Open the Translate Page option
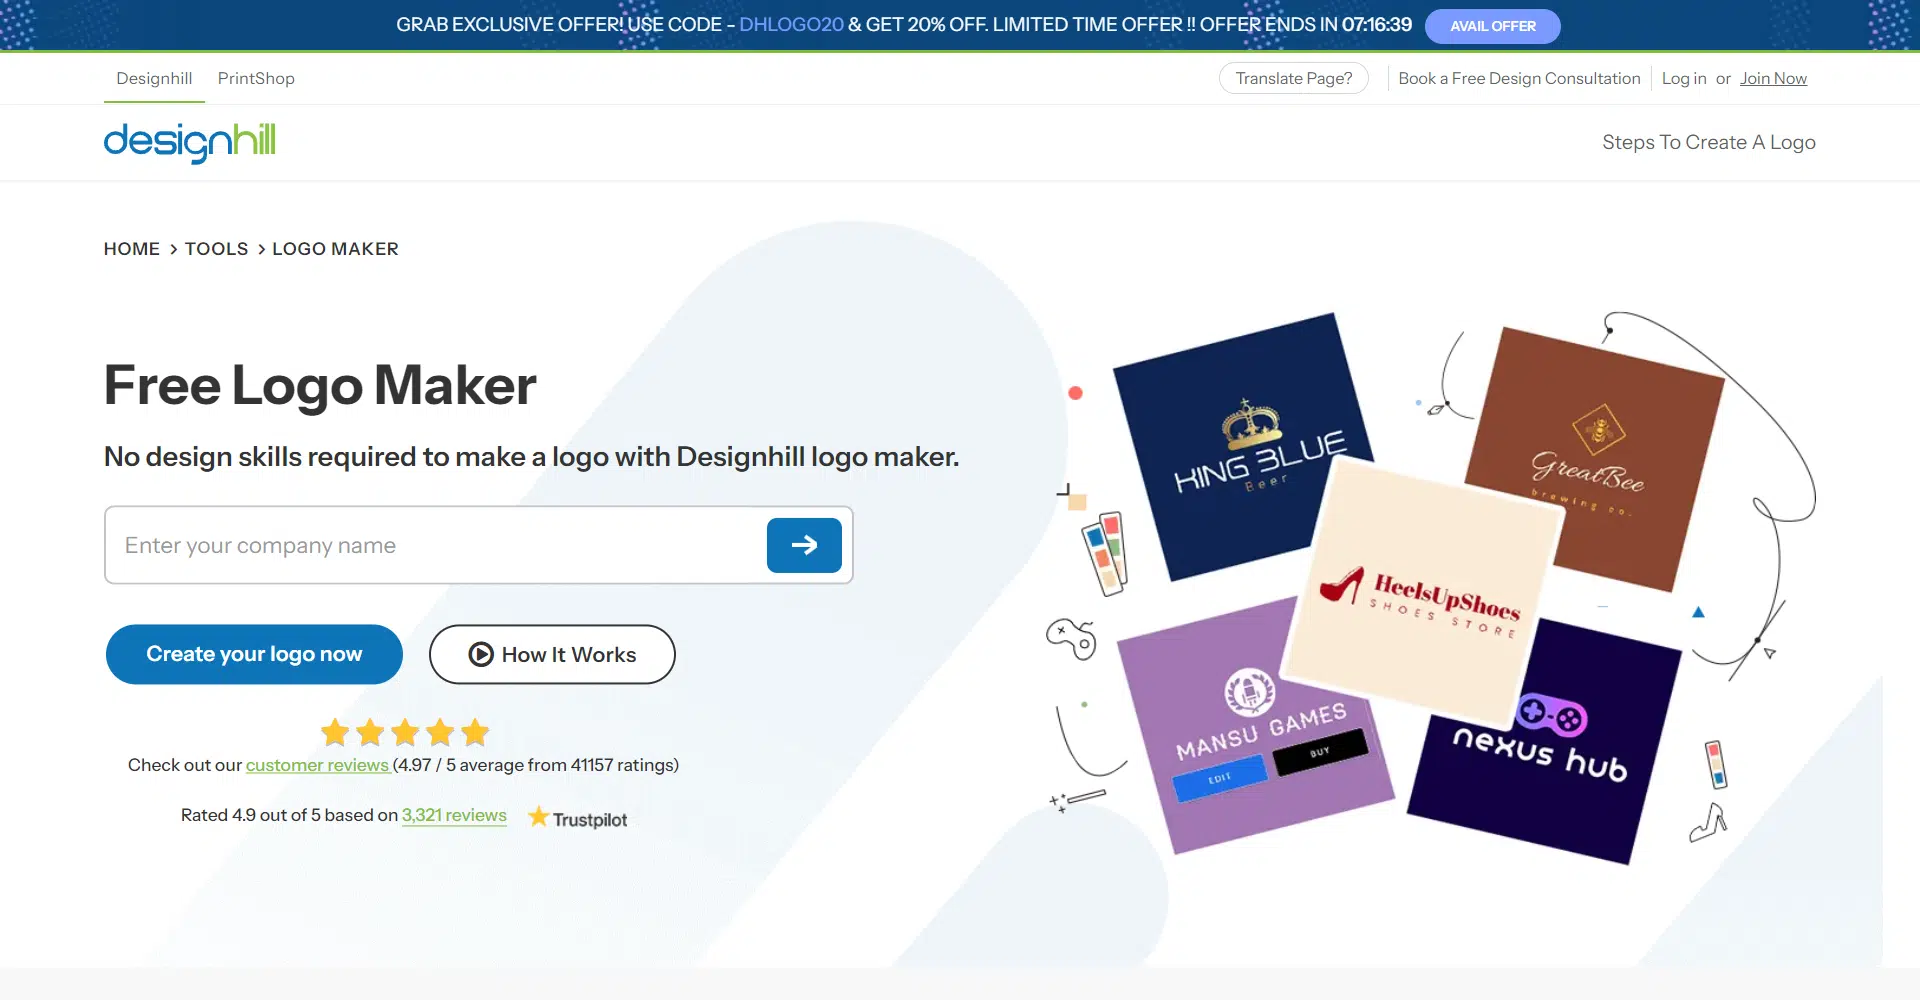The image size is (1920, 1000). tap(1293, 78)
